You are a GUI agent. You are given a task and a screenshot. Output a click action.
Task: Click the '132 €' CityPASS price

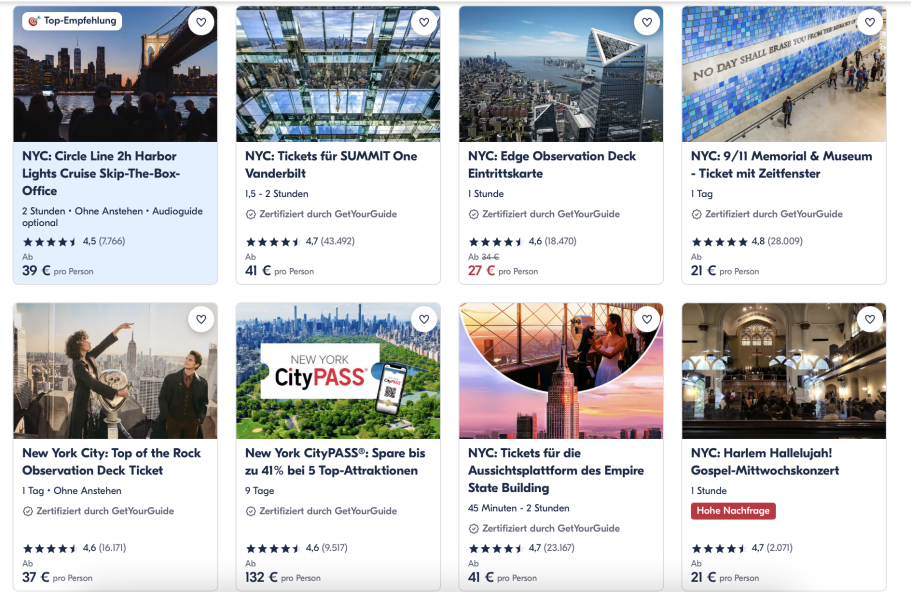[x=261, y=577]
